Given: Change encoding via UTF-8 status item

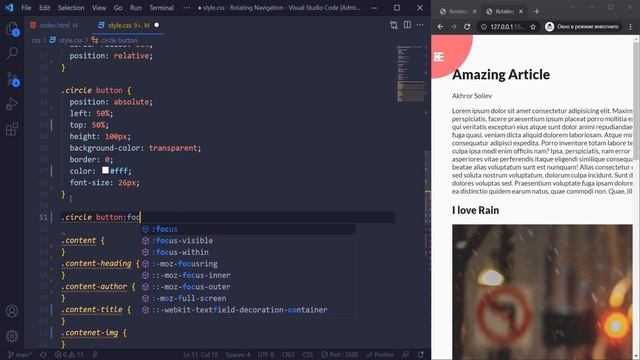Looking at the screenshot, I should click(x=266, y=355).
